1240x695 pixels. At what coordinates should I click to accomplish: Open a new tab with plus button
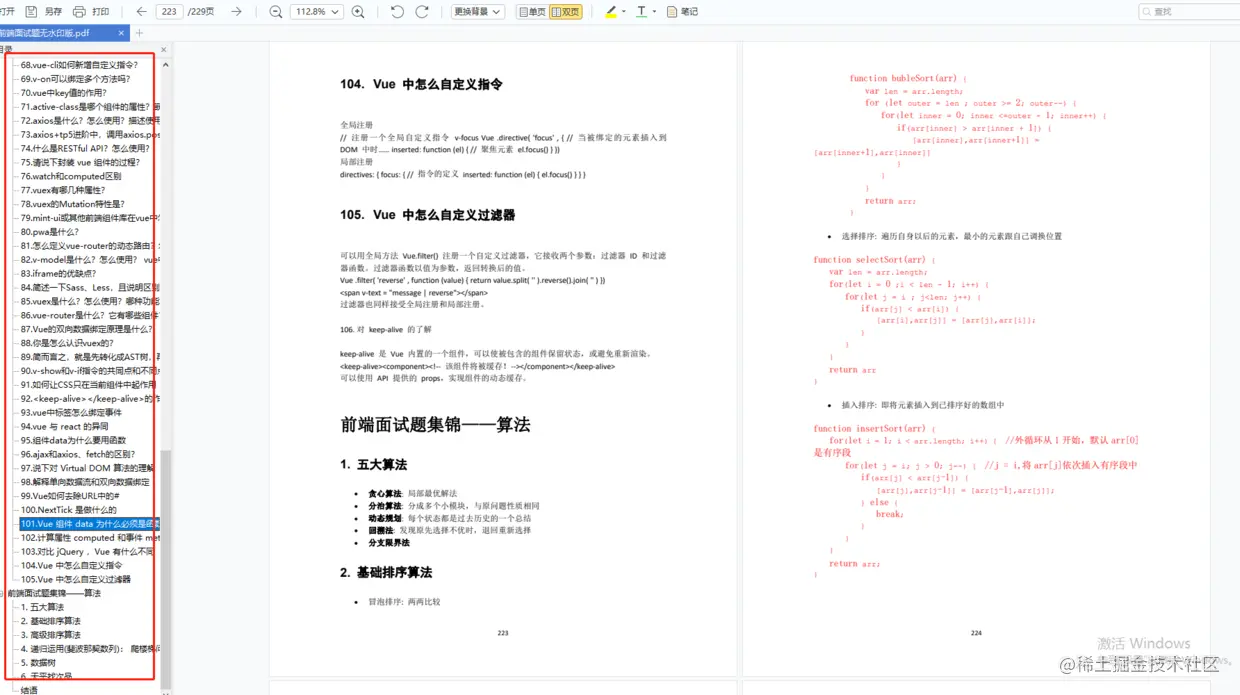(140, 33)
